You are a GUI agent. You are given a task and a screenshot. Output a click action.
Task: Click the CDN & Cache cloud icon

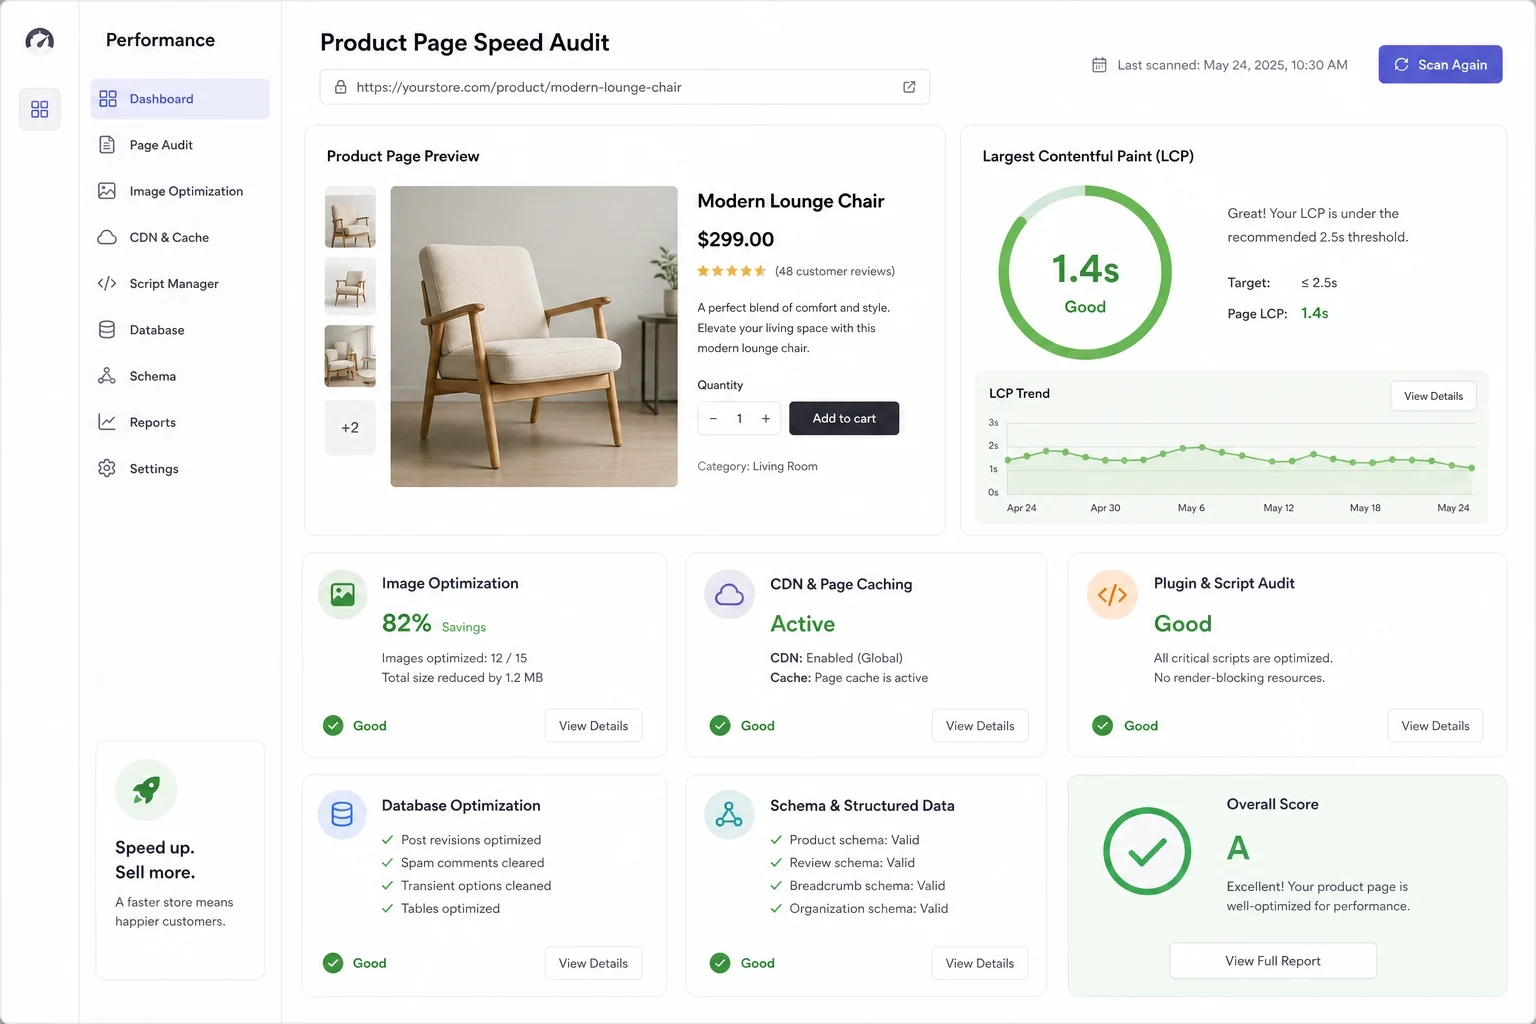(x=107, y=237)
